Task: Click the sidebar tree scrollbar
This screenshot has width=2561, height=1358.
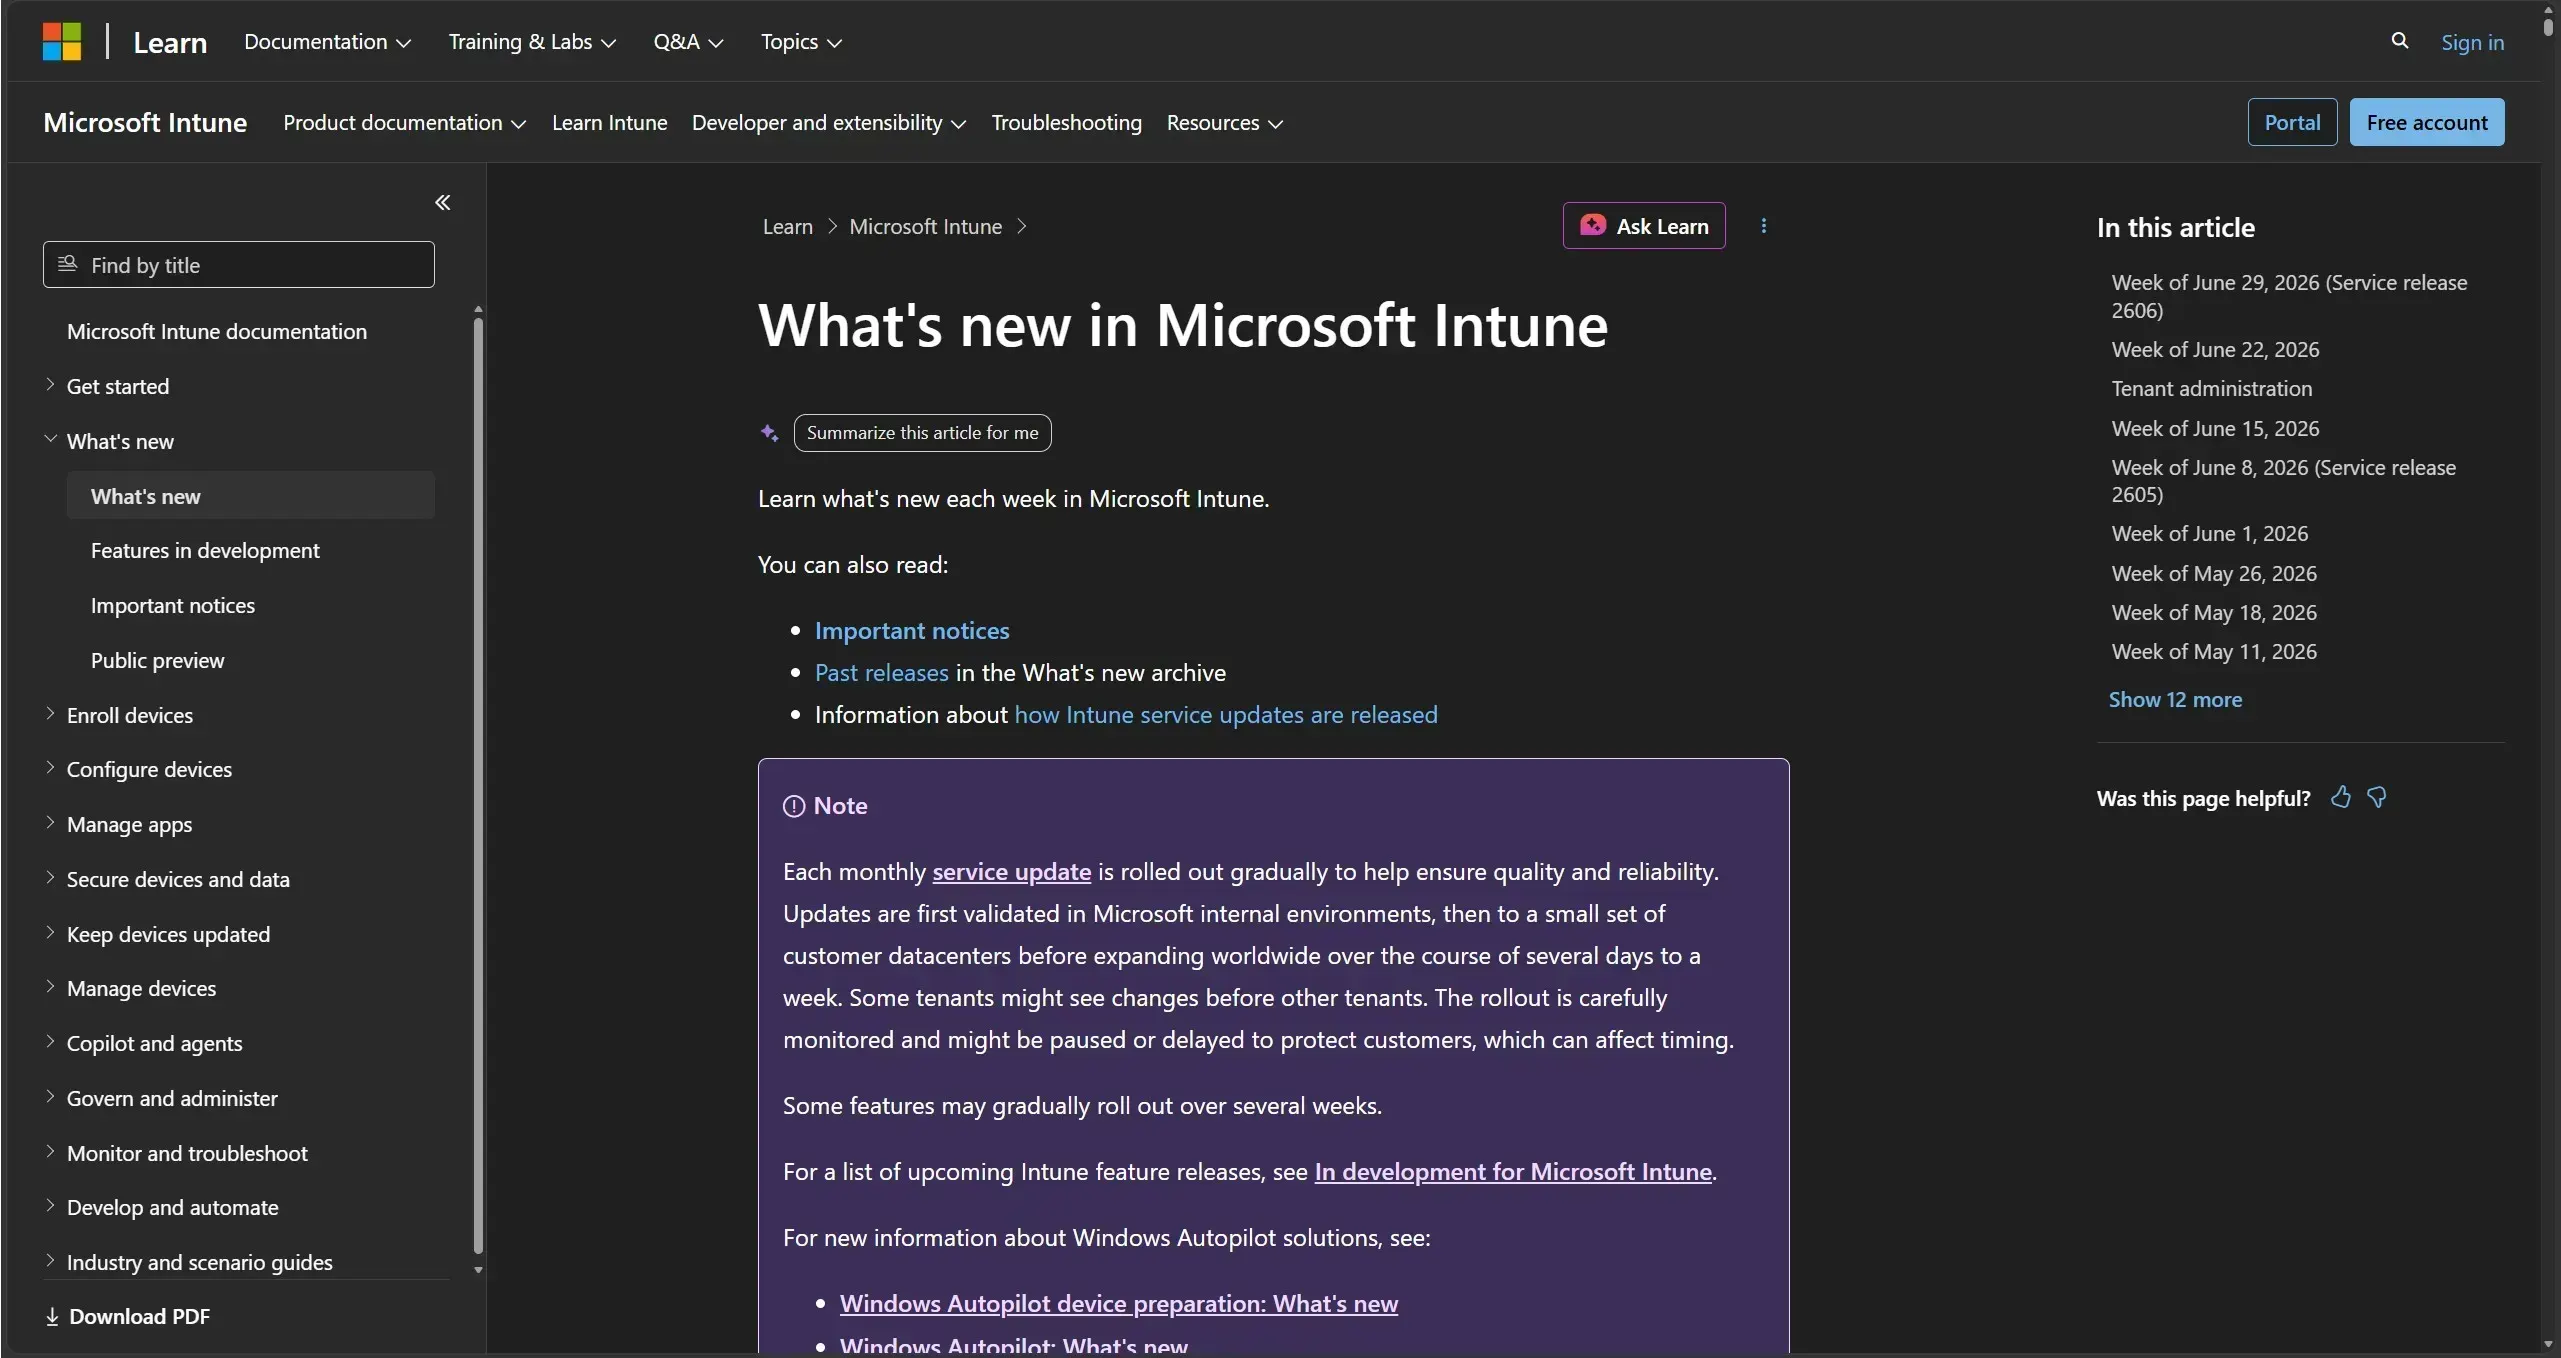Action: tap(478, 785)
